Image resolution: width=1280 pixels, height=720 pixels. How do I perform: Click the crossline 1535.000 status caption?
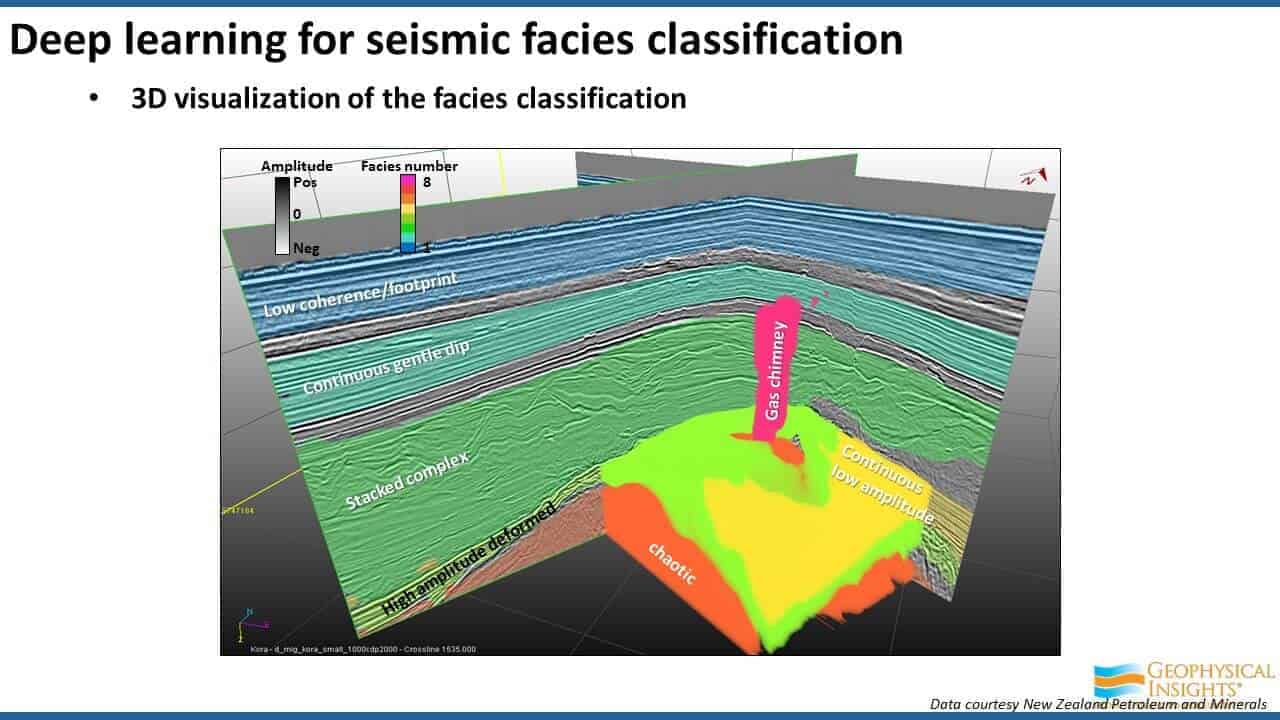362,649
